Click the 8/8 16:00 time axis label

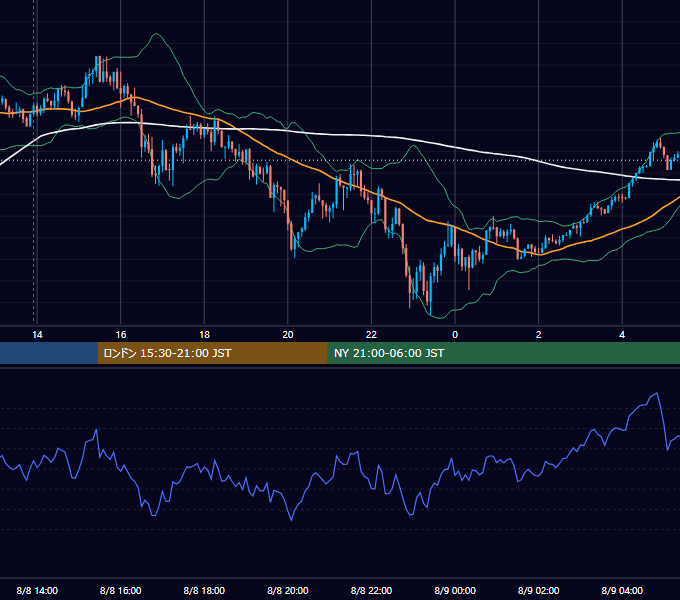pos(121,590)
